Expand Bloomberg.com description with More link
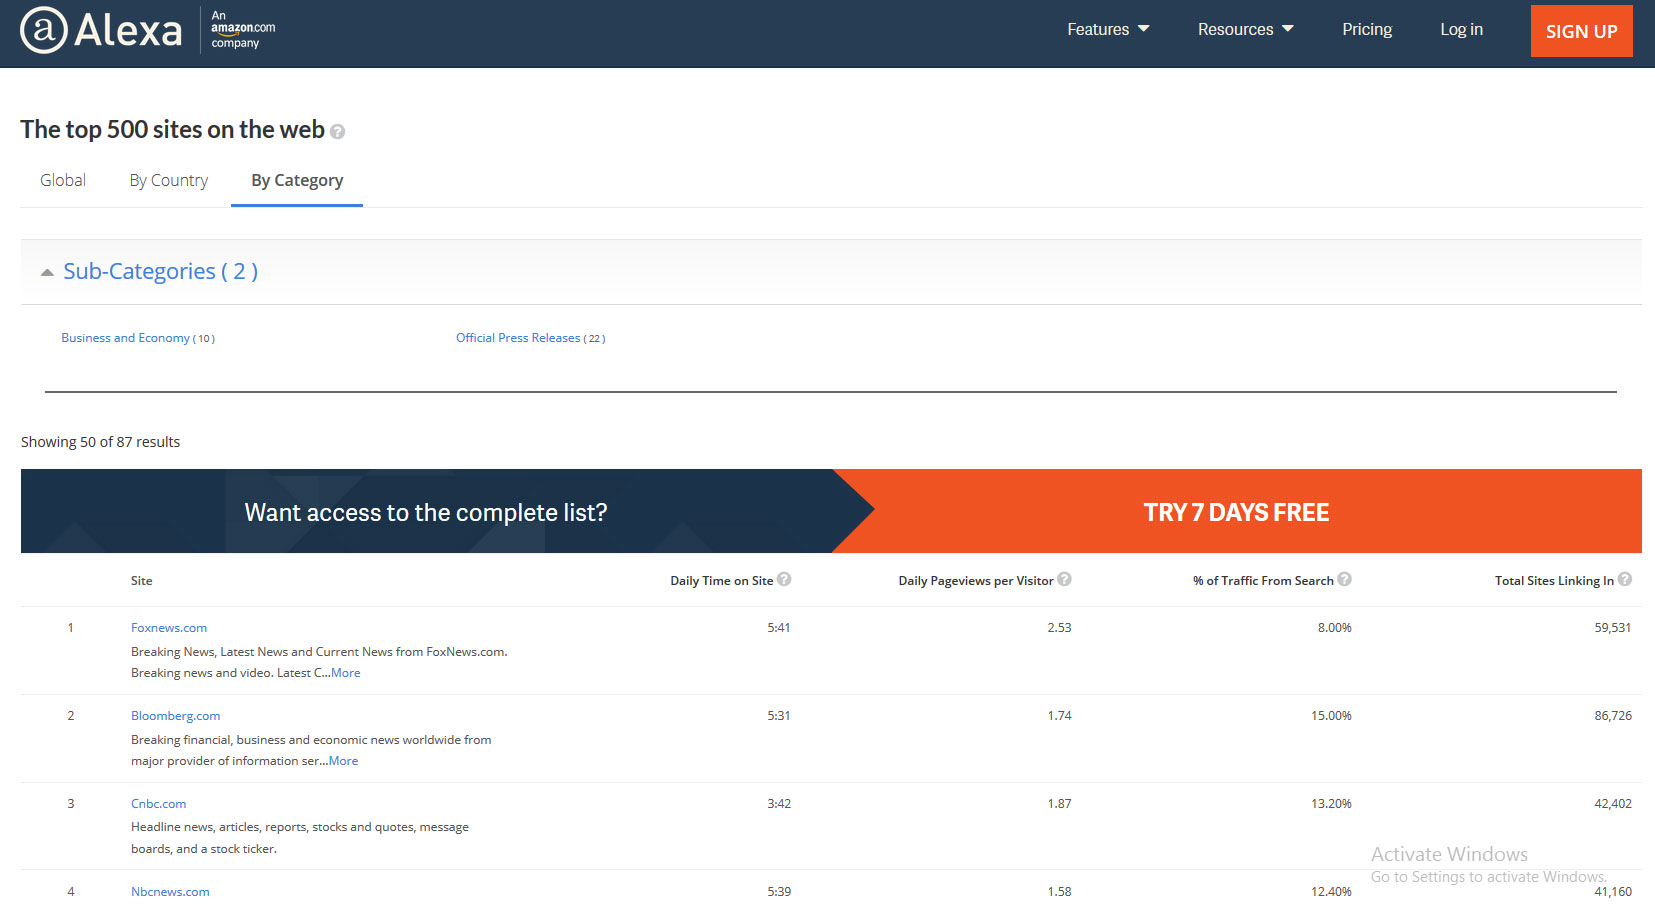Viewport: 1655px width, 909px height. tap(343, 761)
